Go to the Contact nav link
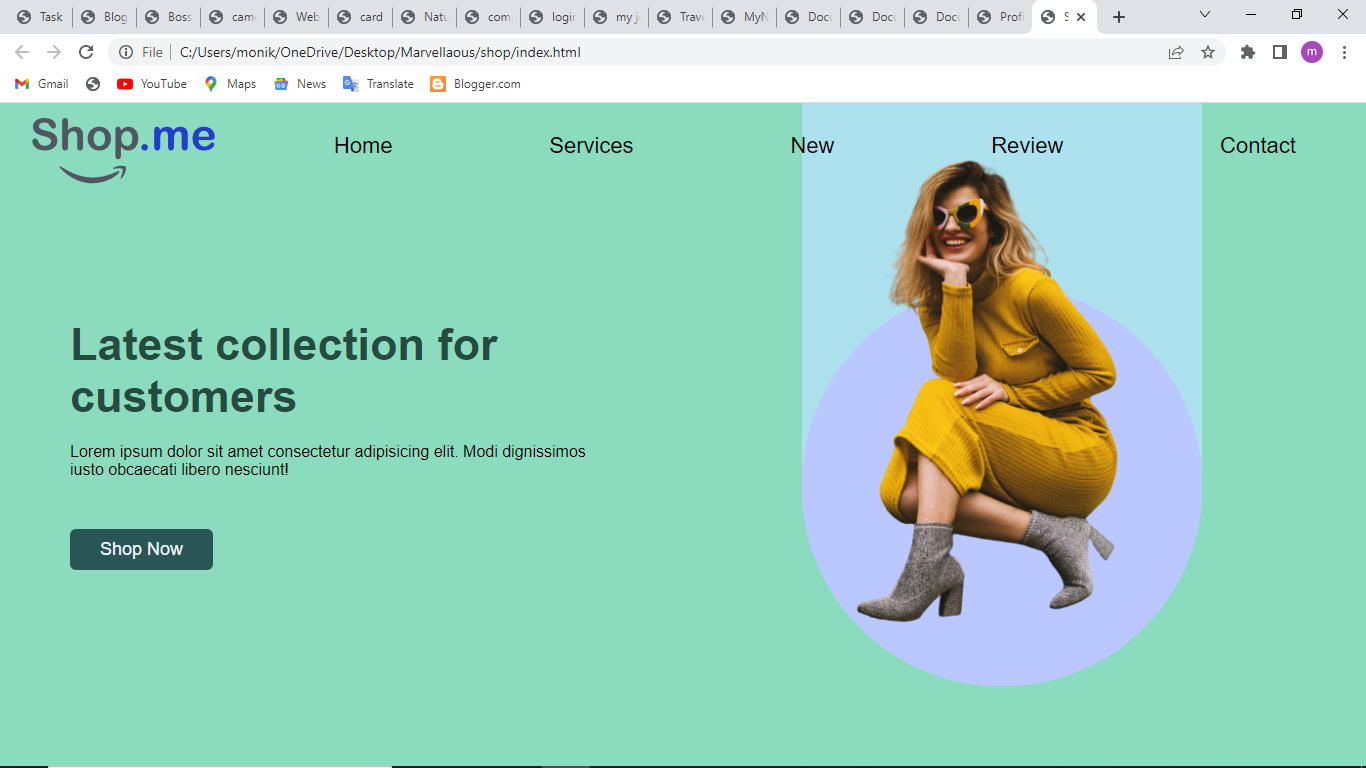This screenshot has width=1366, height=768. [1258, 146]
